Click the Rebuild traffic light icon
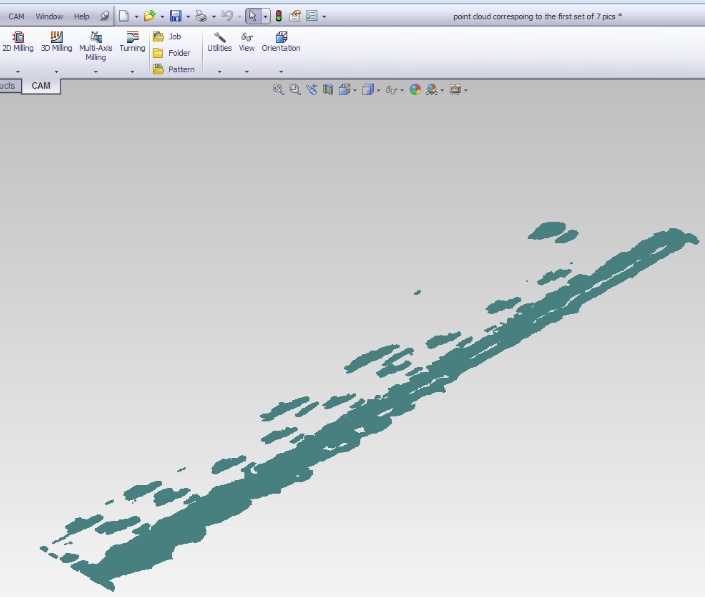Image resolution: width=705 pixels, height=597 pixels. [279, 16]
